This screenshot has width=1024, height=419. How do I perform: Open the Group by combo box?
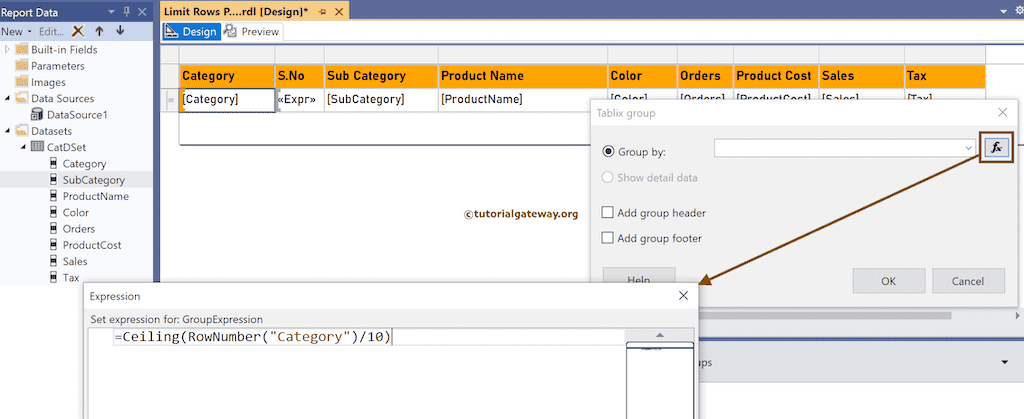[x=845, y=148]
